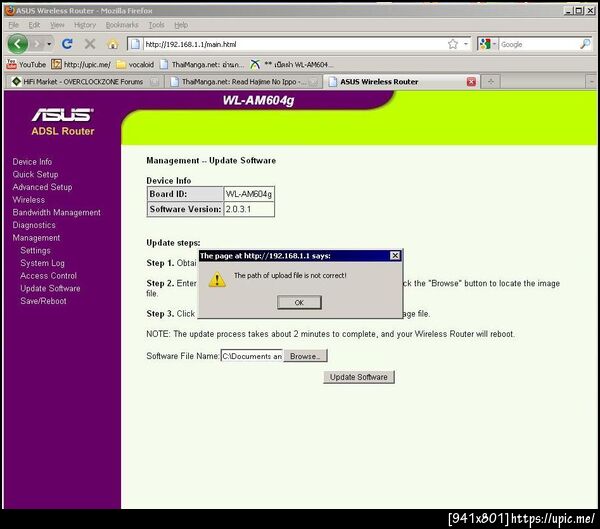Screen dimensions: 600x529
Task: Open the http://upic.me/ bookmark
Action: [x=81, y=64]
